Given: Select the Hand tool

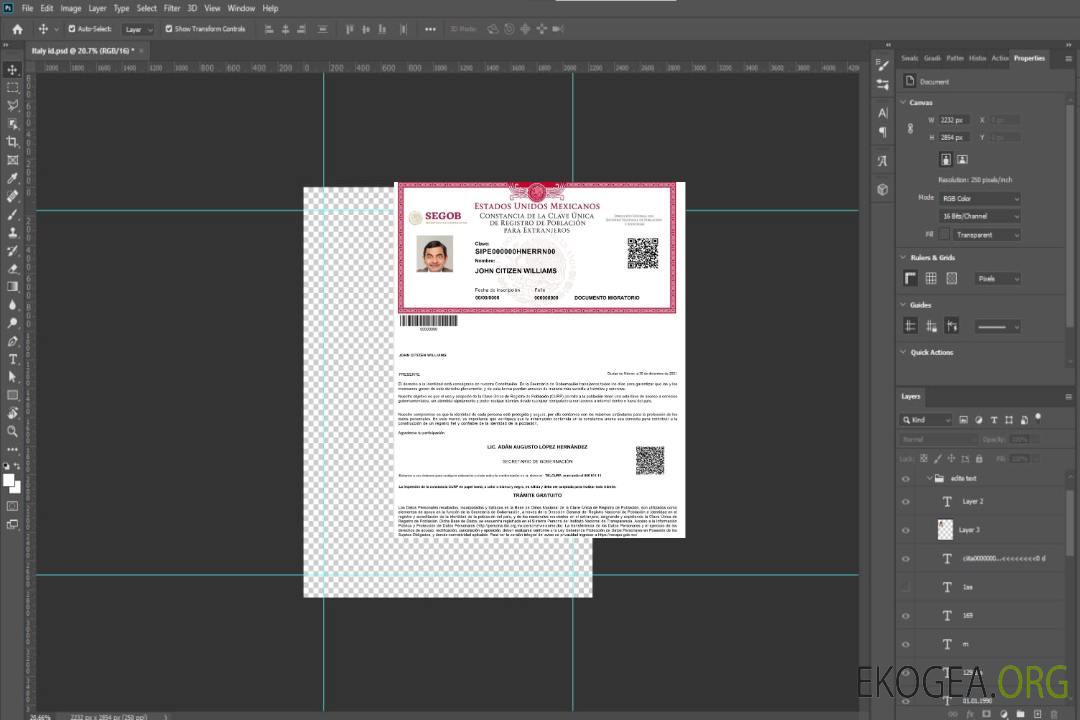Looking at the screenshot, I should 12,413.
